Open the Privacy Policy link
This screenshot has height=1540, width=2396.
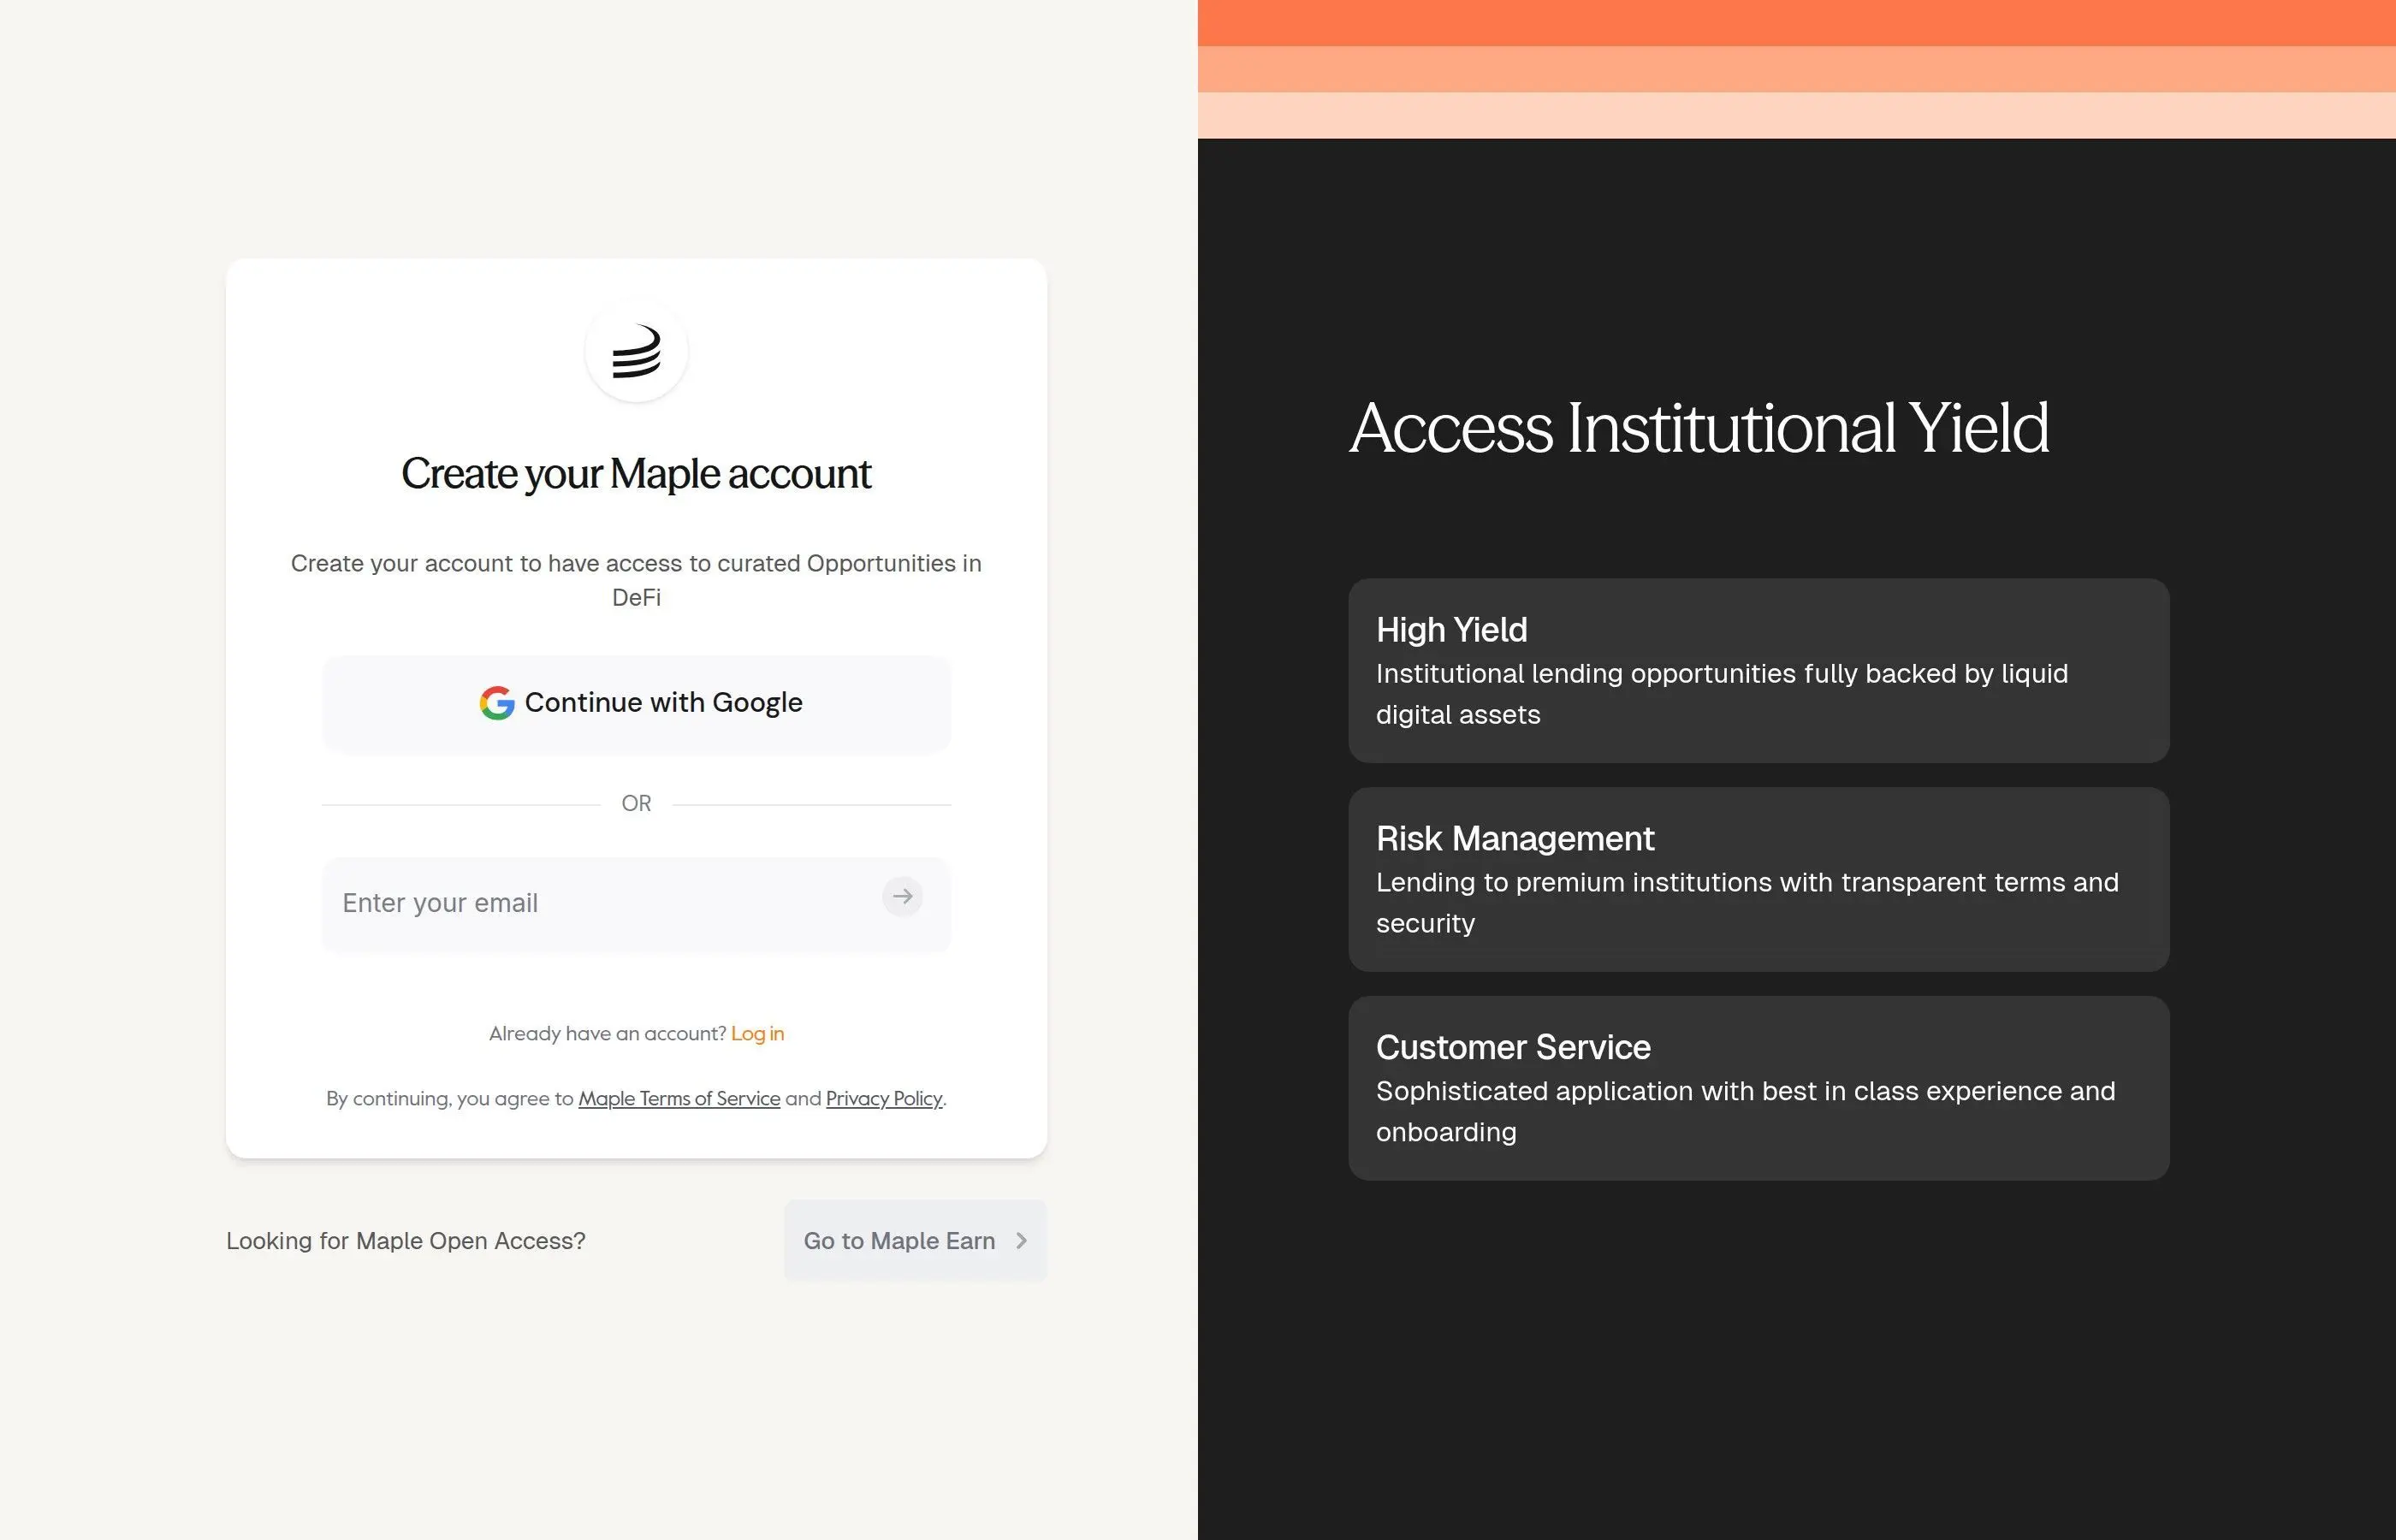pyautogui.click(x=884, y=1098)
